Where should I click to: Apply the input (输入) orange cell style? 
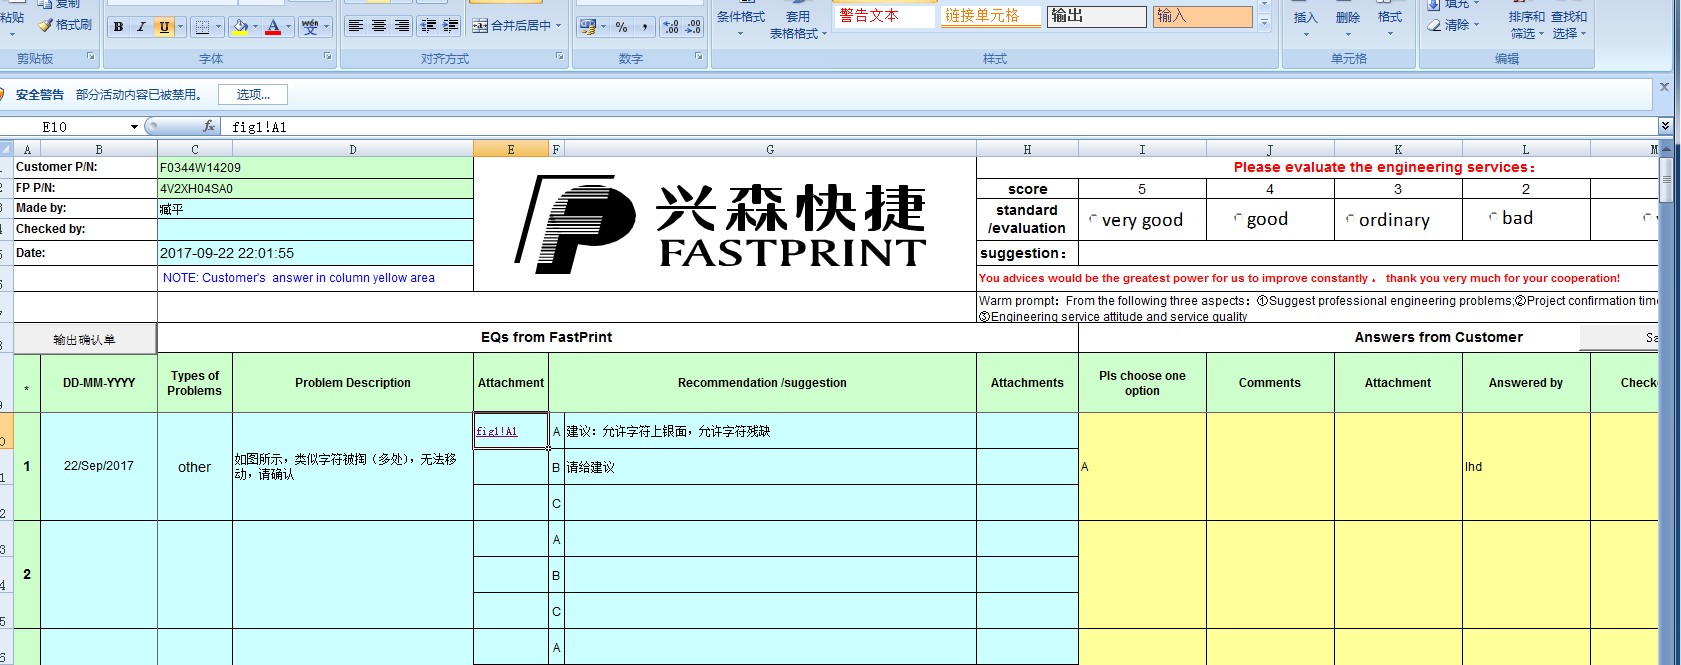point(1203,16)
